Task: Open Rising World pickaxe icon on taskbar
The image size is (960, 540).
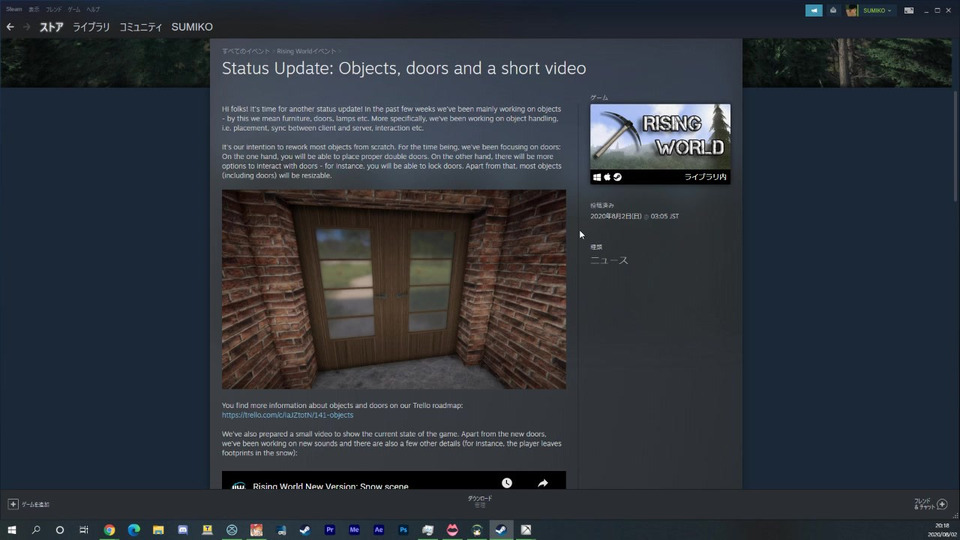Action: click(525, 530)
